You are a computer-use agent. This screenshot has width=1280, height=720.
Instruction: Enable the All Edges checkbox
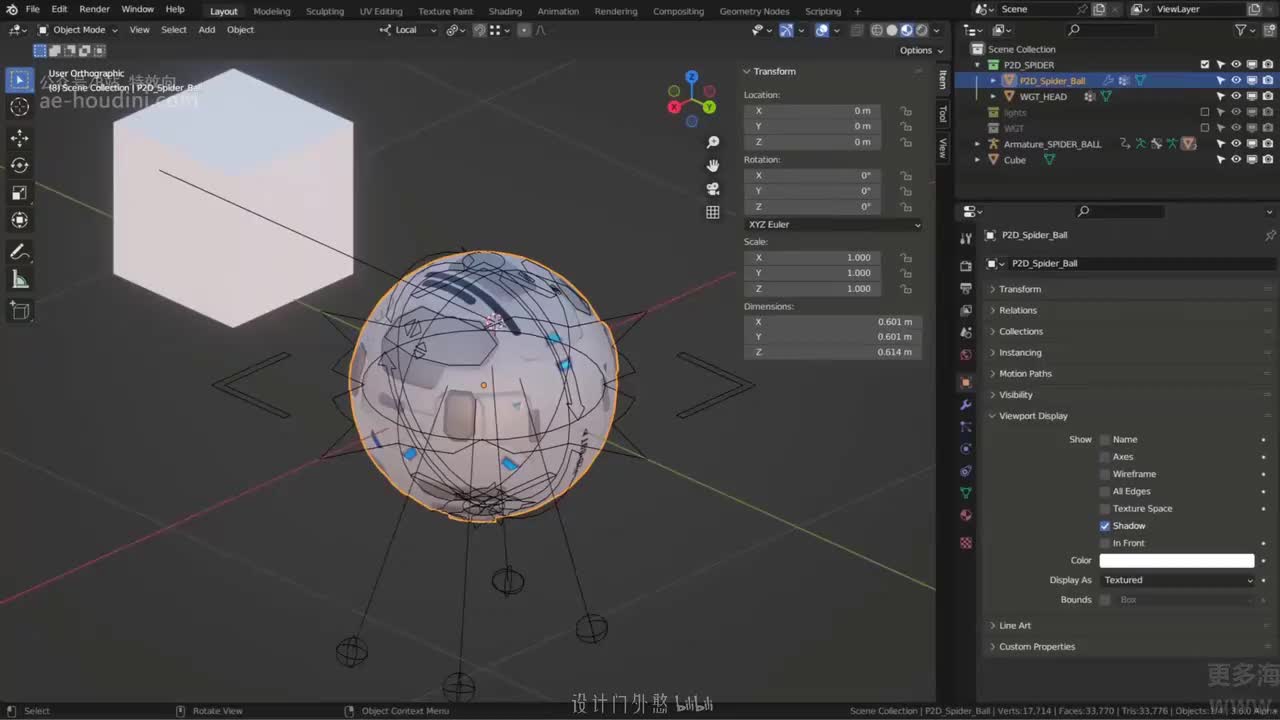click(x=1105, y=492)
